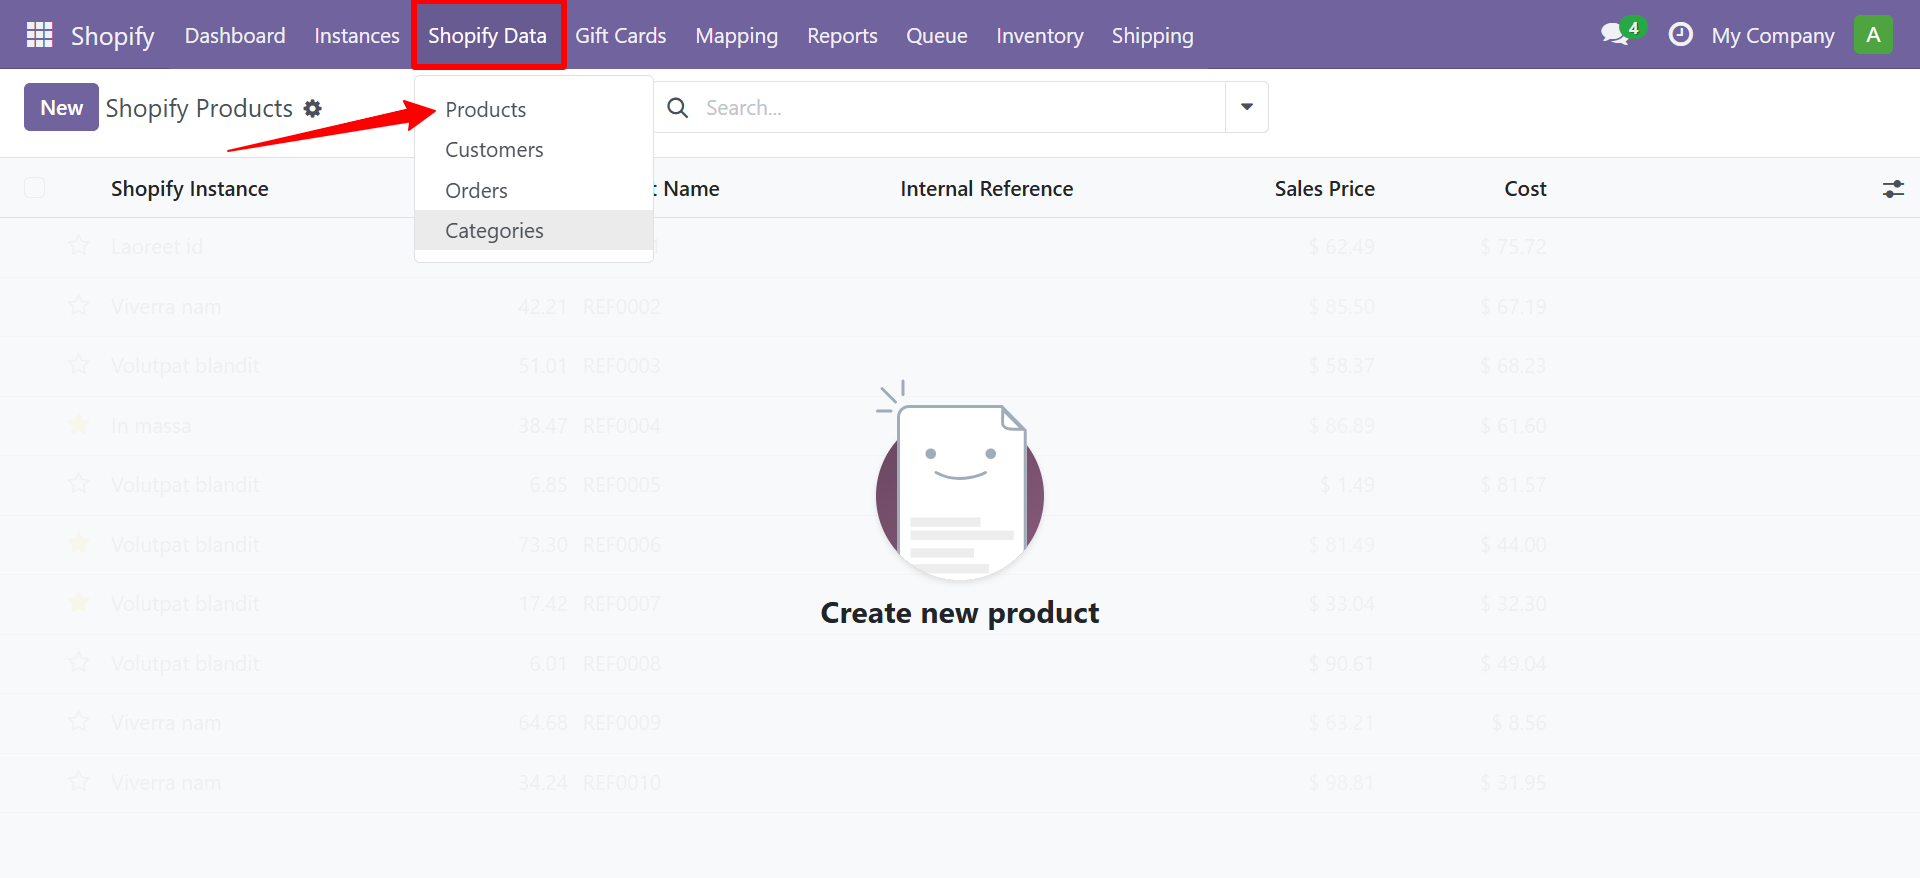Tick the select-all checkbox in header
Viewport: 1920px width, 878px height.
[x=35, y=188]
